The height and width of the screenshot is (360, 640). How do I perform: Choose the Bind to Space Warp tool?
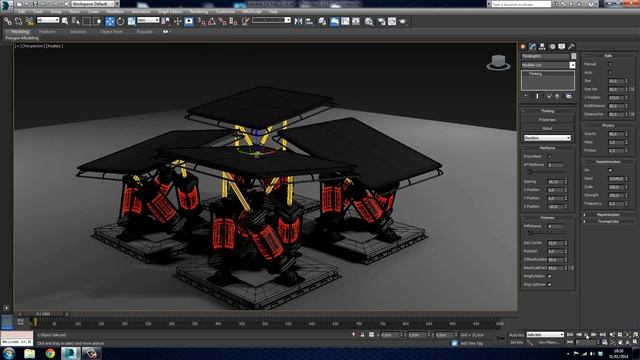(x=29, y=21)
